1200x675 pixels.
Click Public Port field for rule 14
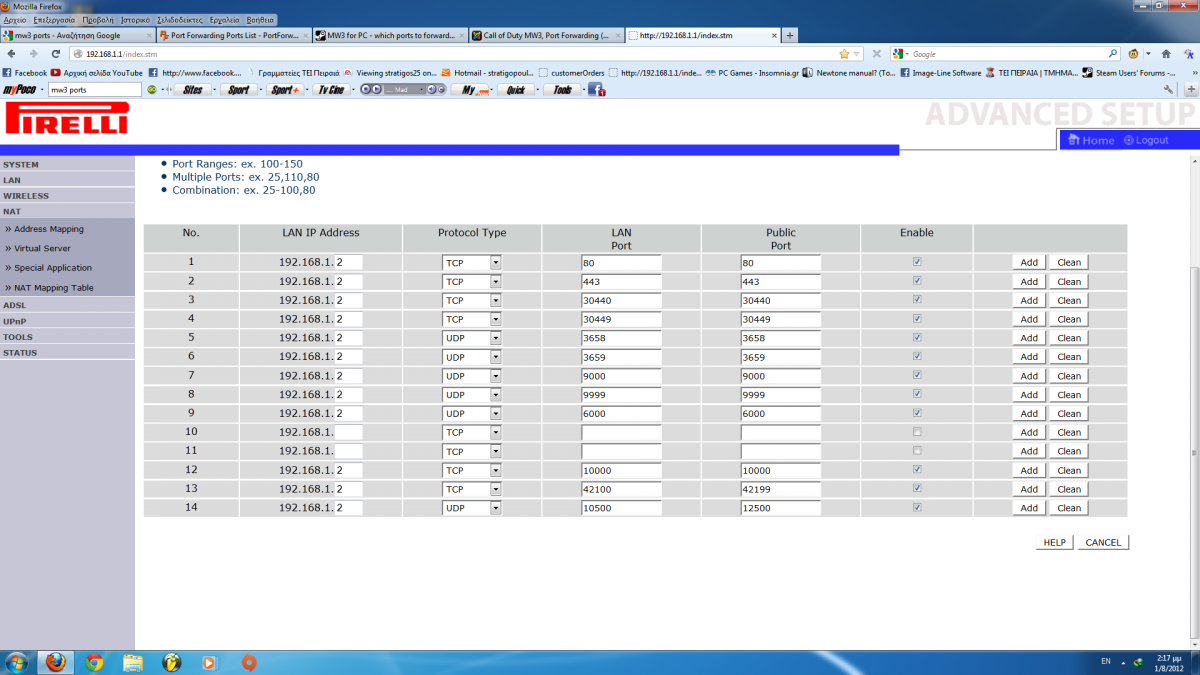click(x=780, y=508)
